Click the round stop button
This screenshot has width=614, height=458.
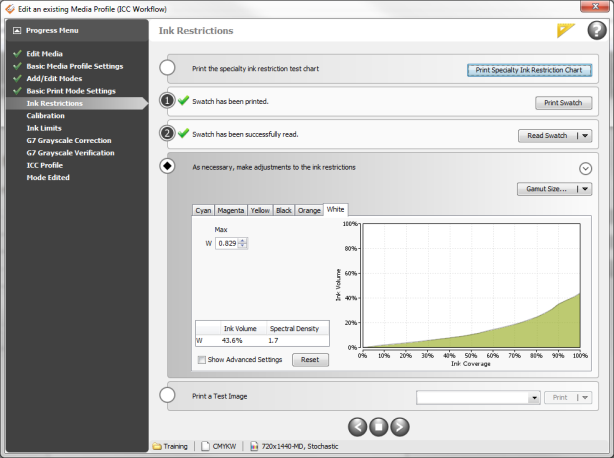click(x=378, y=426)
